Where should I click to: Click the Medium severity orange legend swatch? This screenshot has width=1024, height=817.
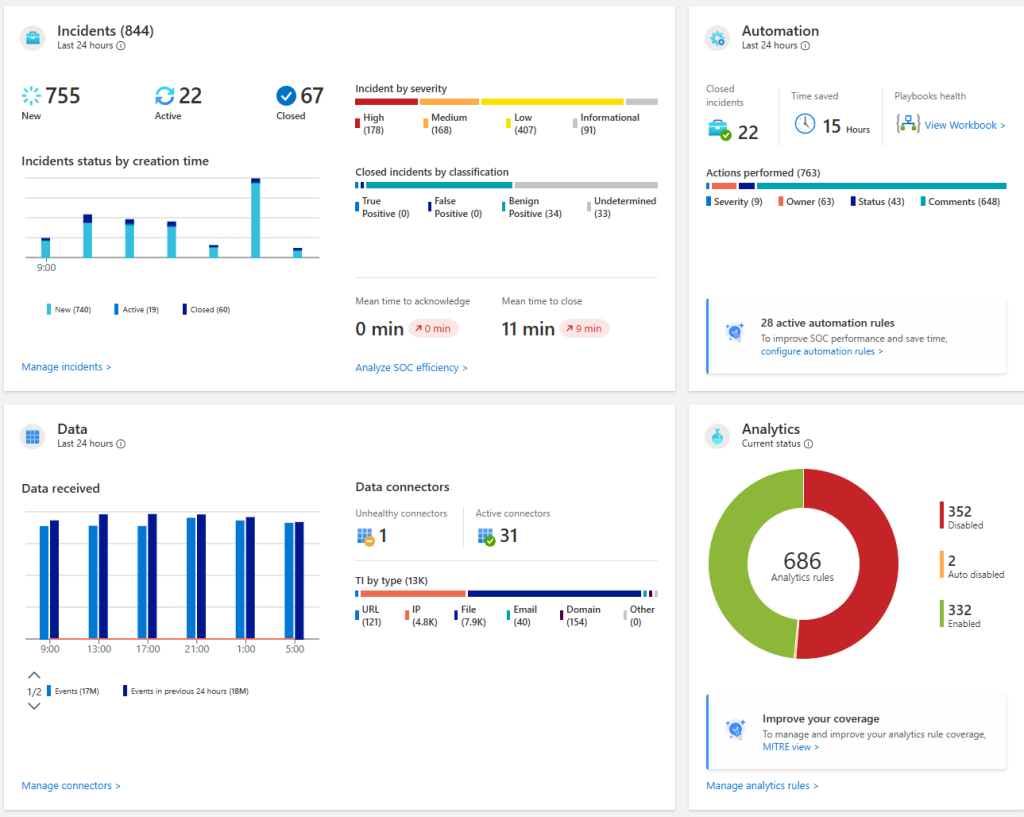(426, 123)
